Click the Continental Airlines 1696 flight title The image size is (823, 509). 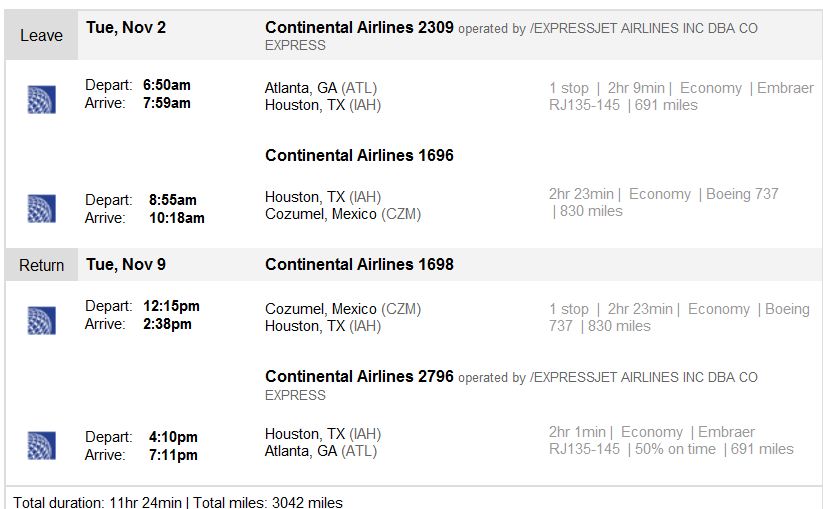click(x=359, y=155)
